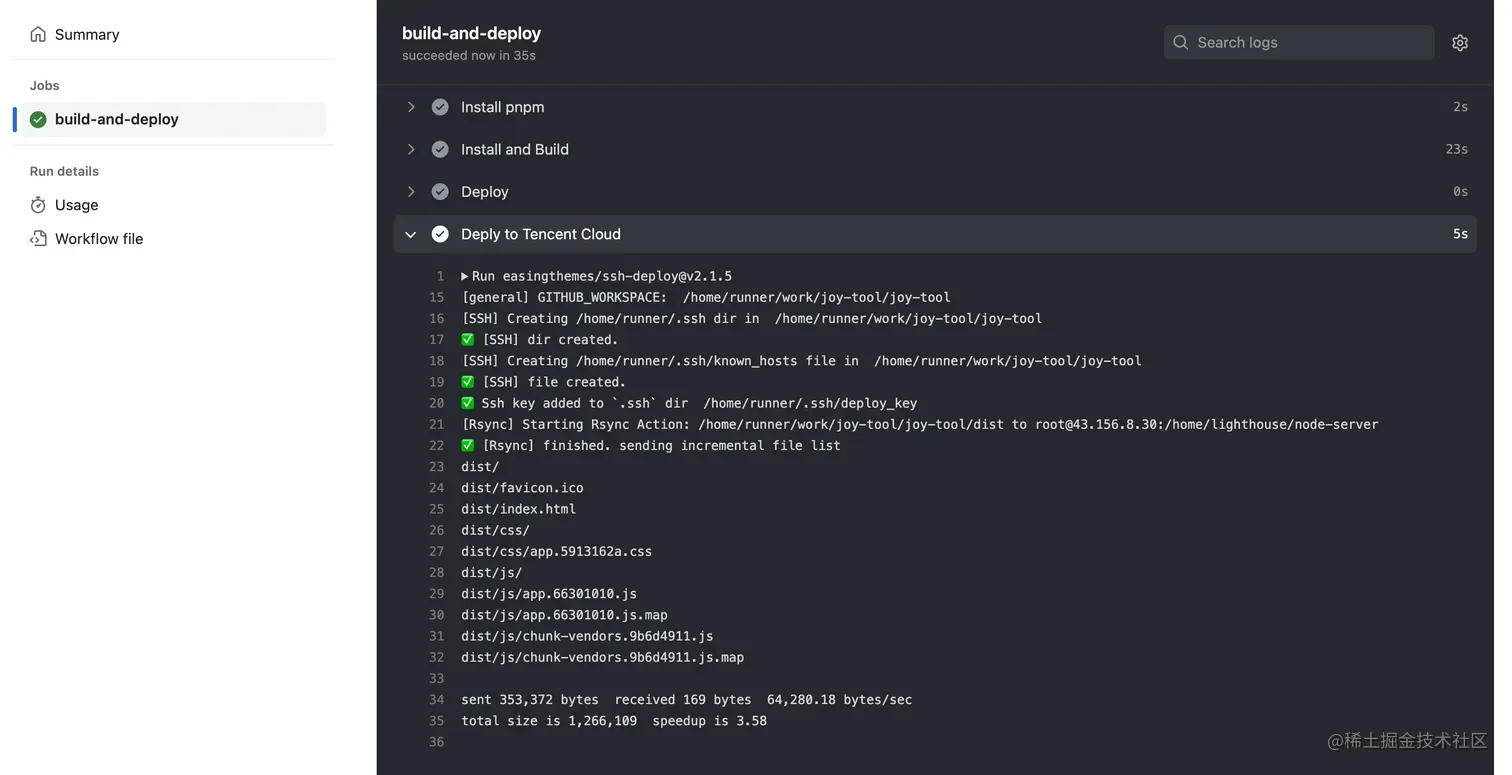Click the search magnifier icon

click(1181, 43)
